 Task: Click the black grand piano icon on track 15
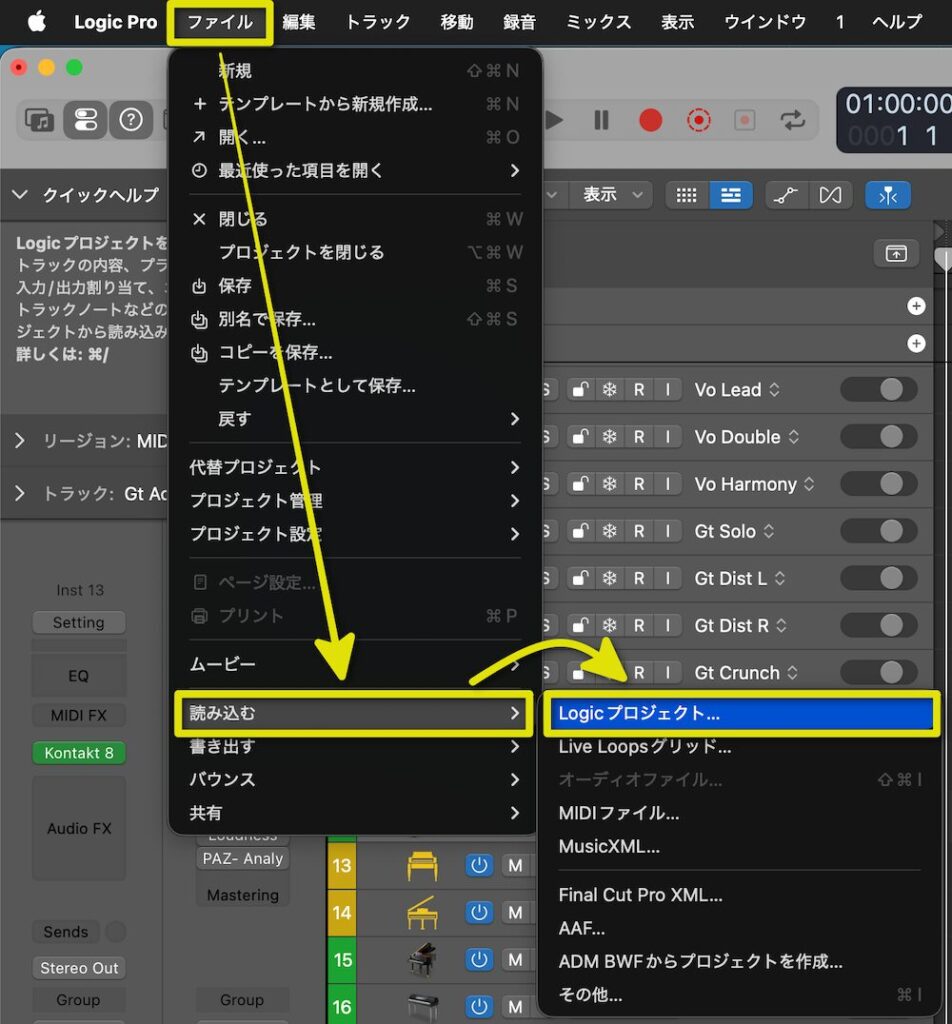tap(422, 959)
